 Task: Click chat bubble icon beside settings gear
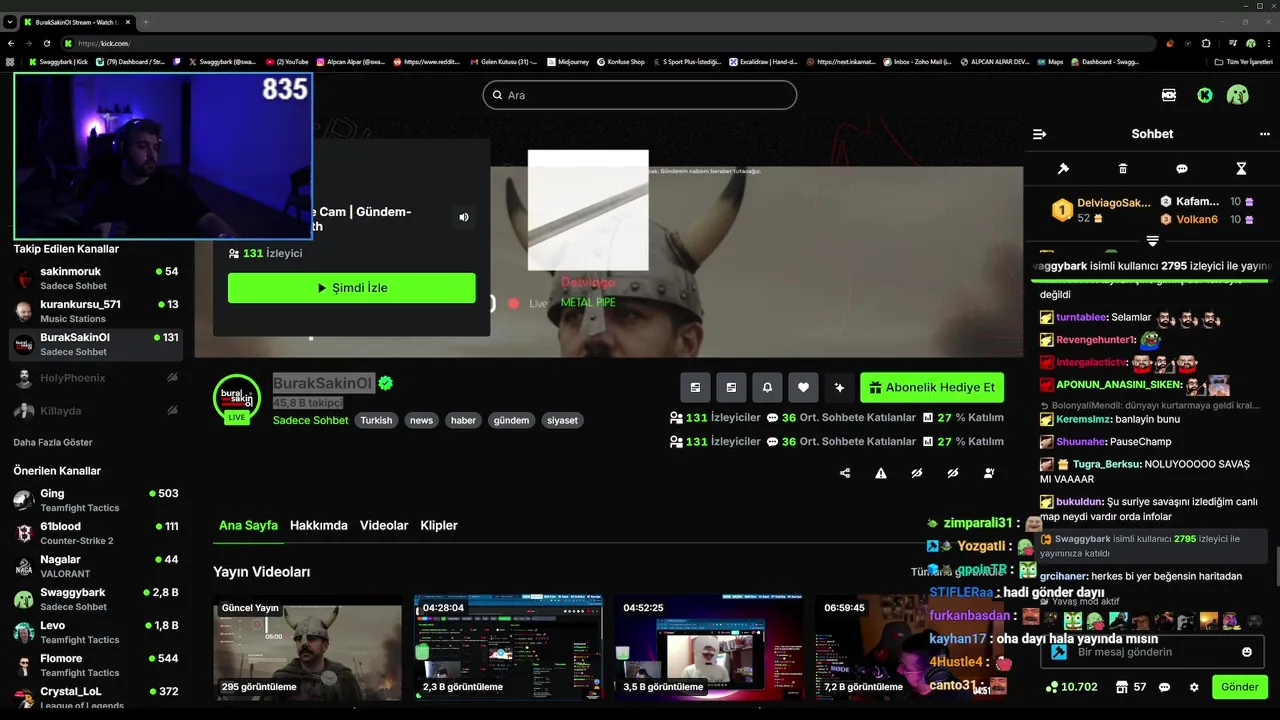1164,687
